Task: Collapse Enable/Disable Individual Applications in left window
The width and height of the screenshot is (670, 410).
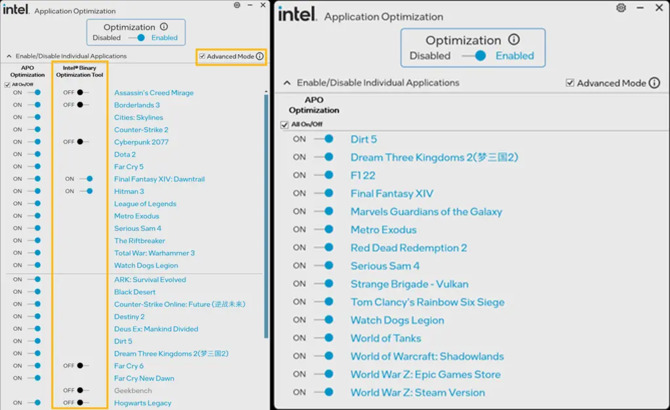Action: tap(9, 56)
